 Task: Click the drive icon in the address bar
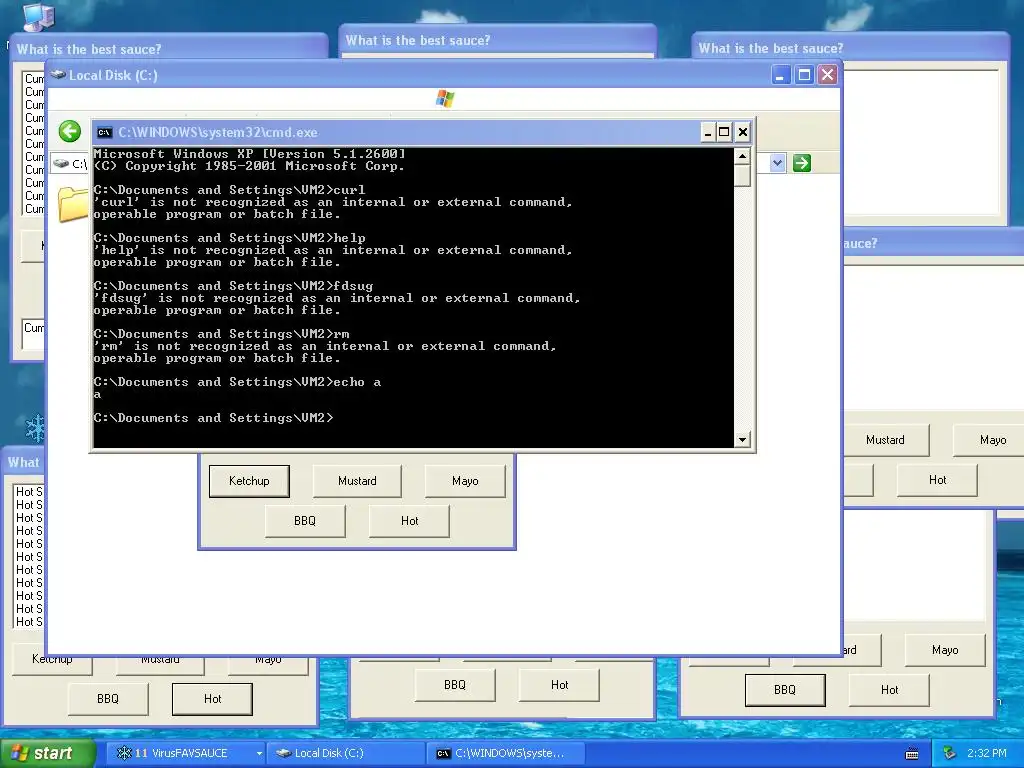tap(61, 163)
